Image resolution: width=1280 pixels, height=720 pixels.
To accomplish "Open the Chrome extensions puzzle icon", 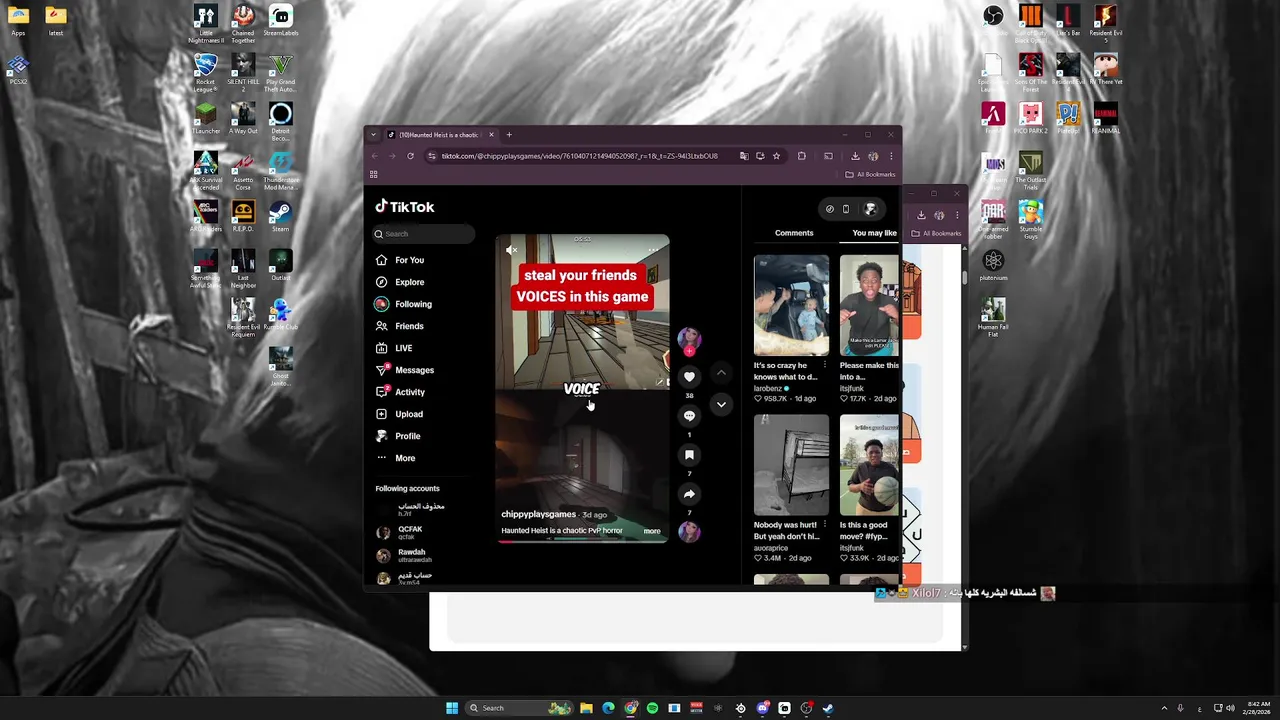I will tap(802, 156).
